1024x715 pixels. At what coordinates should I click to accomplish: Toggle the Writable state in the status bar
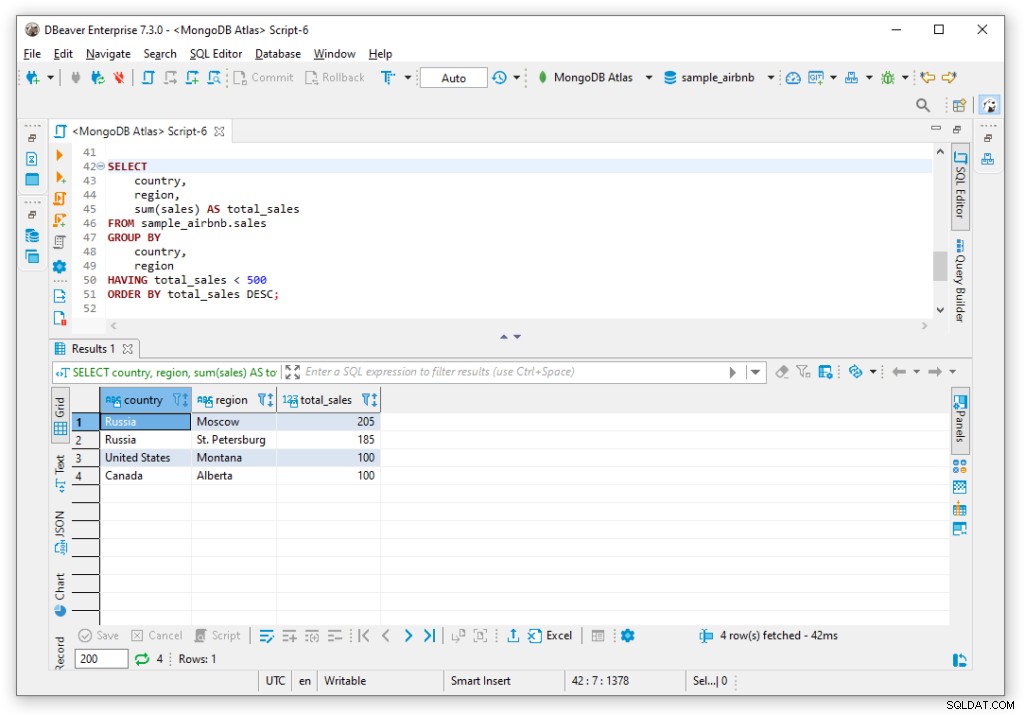(x=345, y=680)
